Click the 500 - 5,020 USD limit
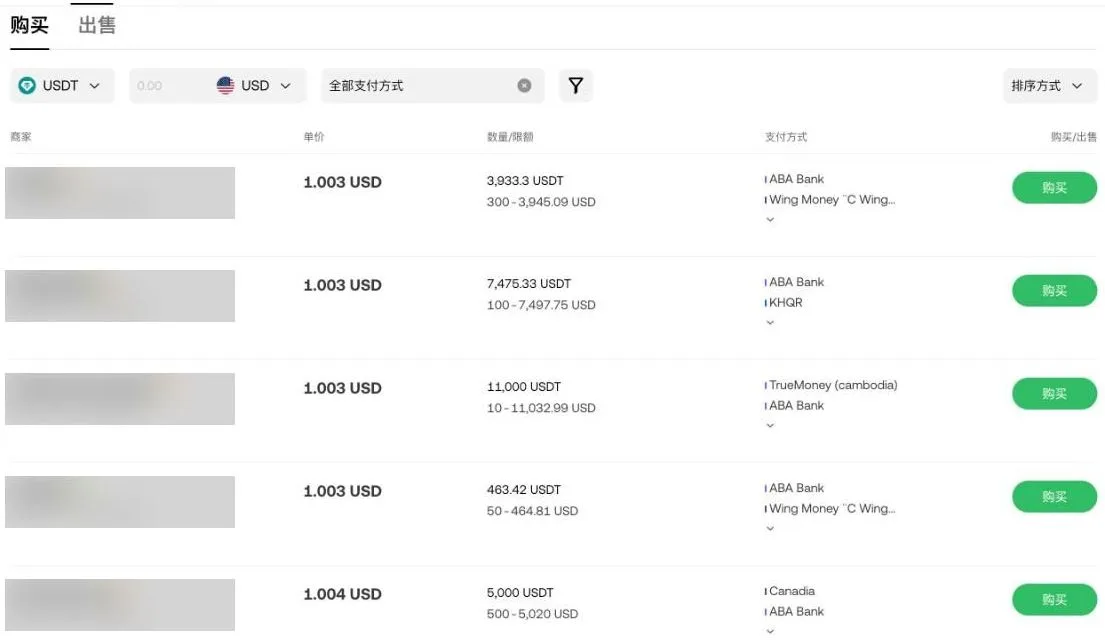The height and width of the screenshot is (640, 1105). pos(532,613)
